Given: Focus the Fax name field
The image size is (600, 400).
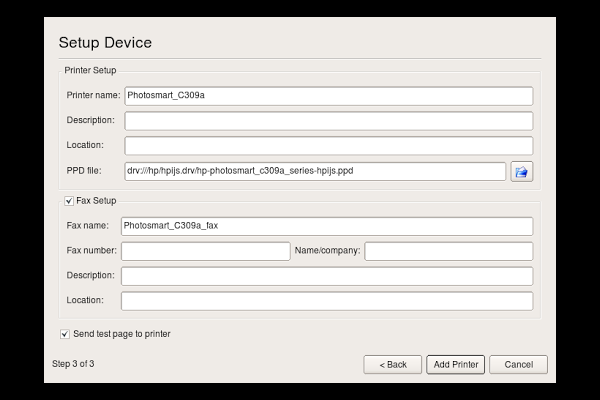Looking at the screenshot, I should coord(326,226).
